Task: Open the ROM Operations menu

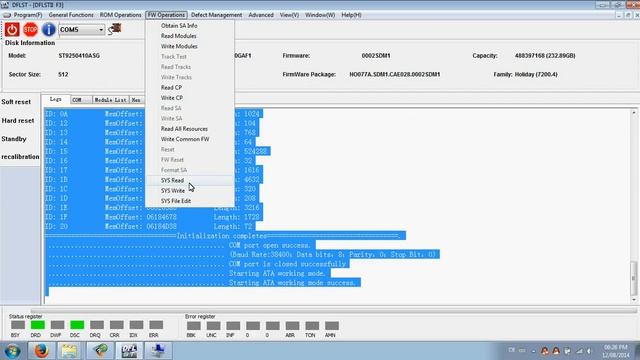Action: coord(120,15)
